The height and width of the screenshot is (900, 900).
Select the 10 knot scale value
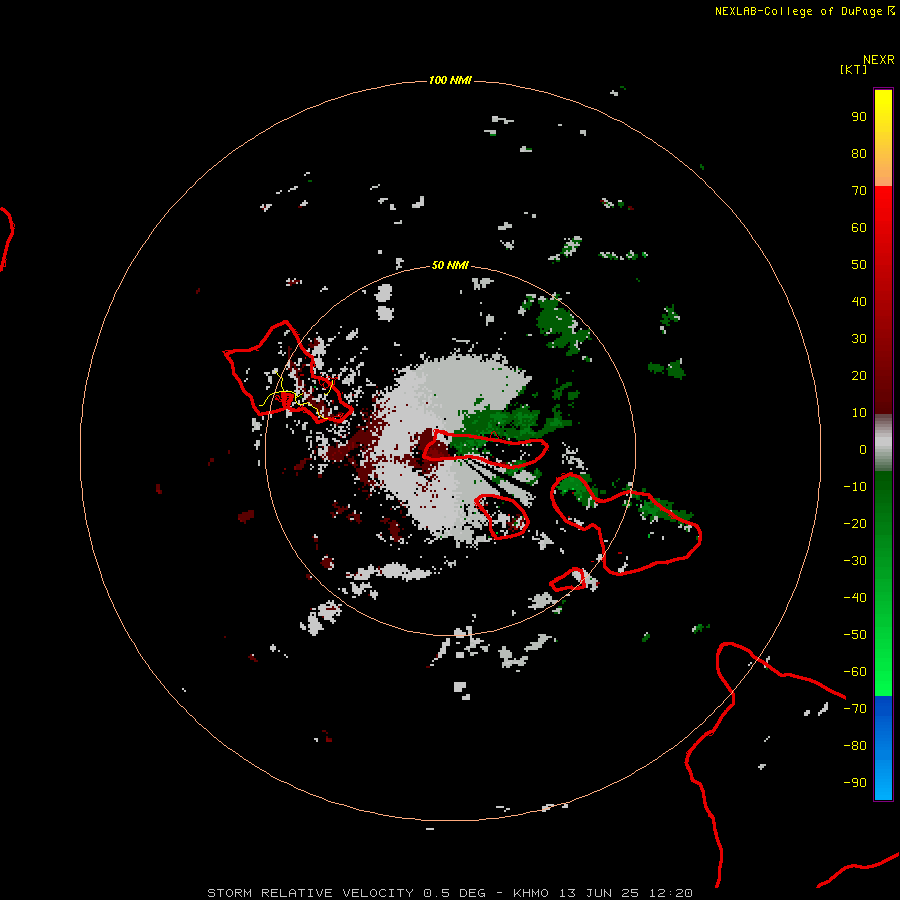[x=859, y=413]
